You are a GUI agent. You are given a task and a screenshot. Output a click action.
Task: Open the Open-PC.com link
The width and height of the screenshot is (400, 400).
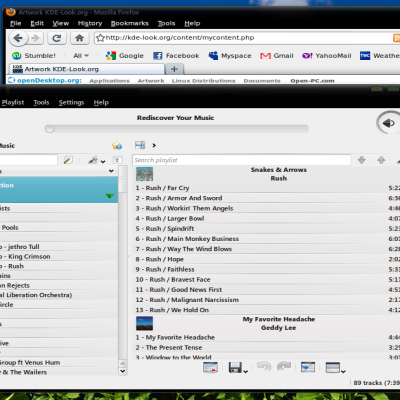click(312, 81)
